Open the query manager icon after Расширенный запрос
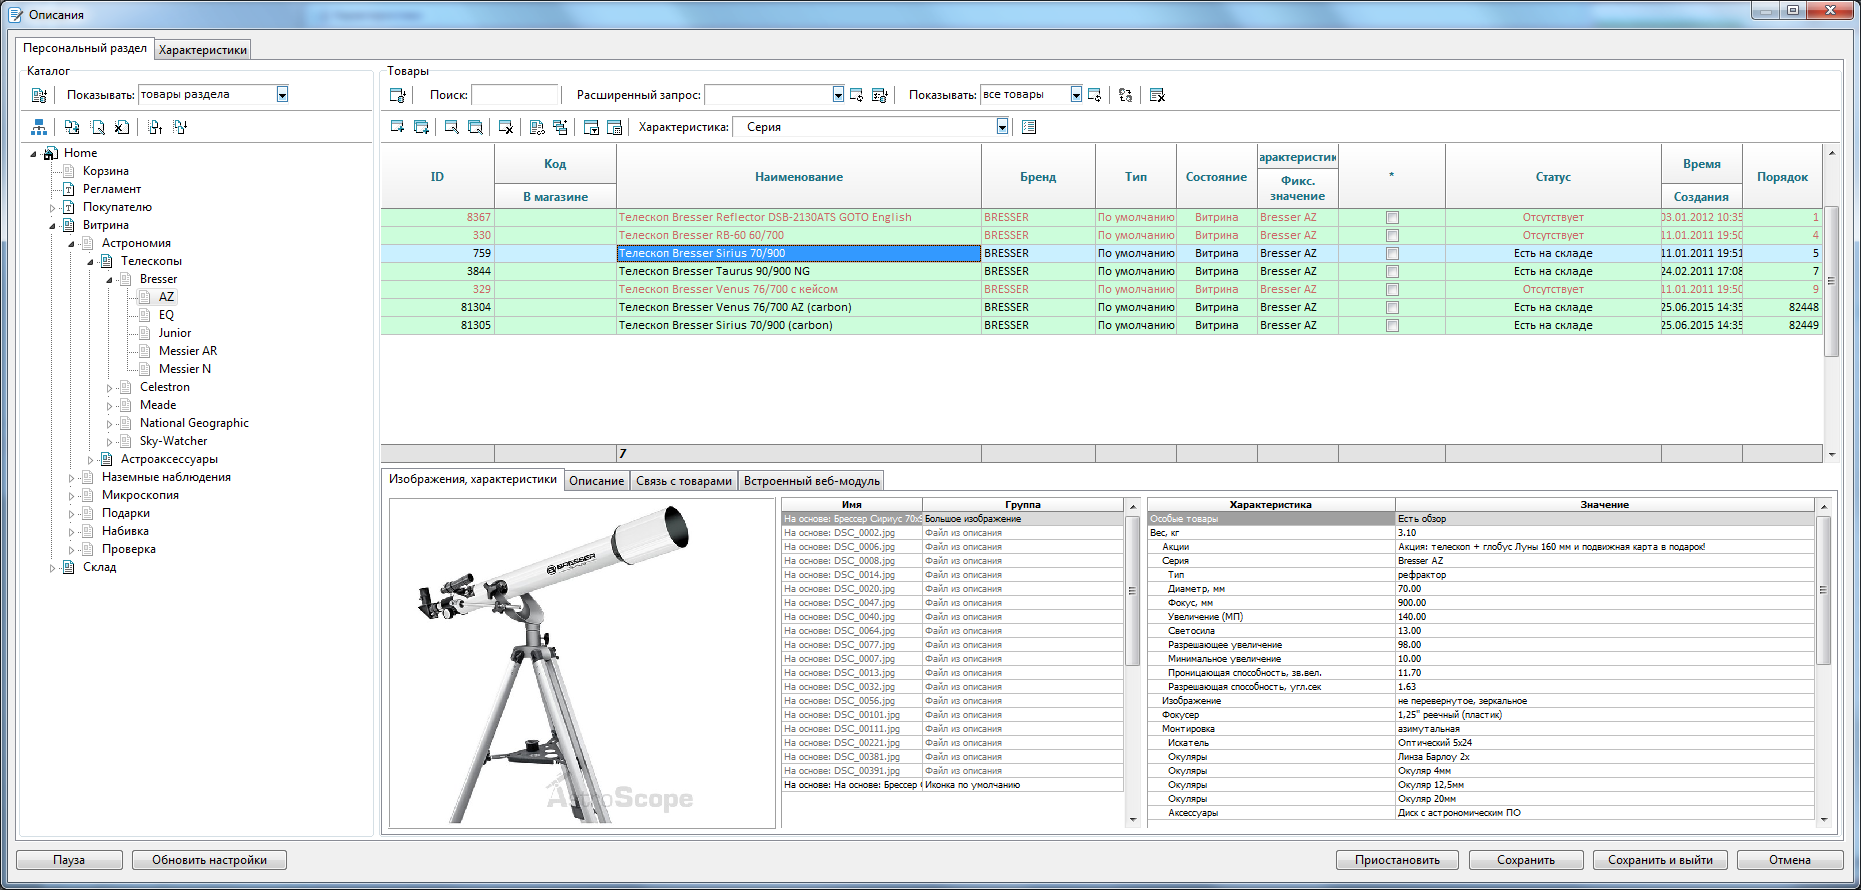This screenshot has height=890, width=1861. click(x=879, y=95)
